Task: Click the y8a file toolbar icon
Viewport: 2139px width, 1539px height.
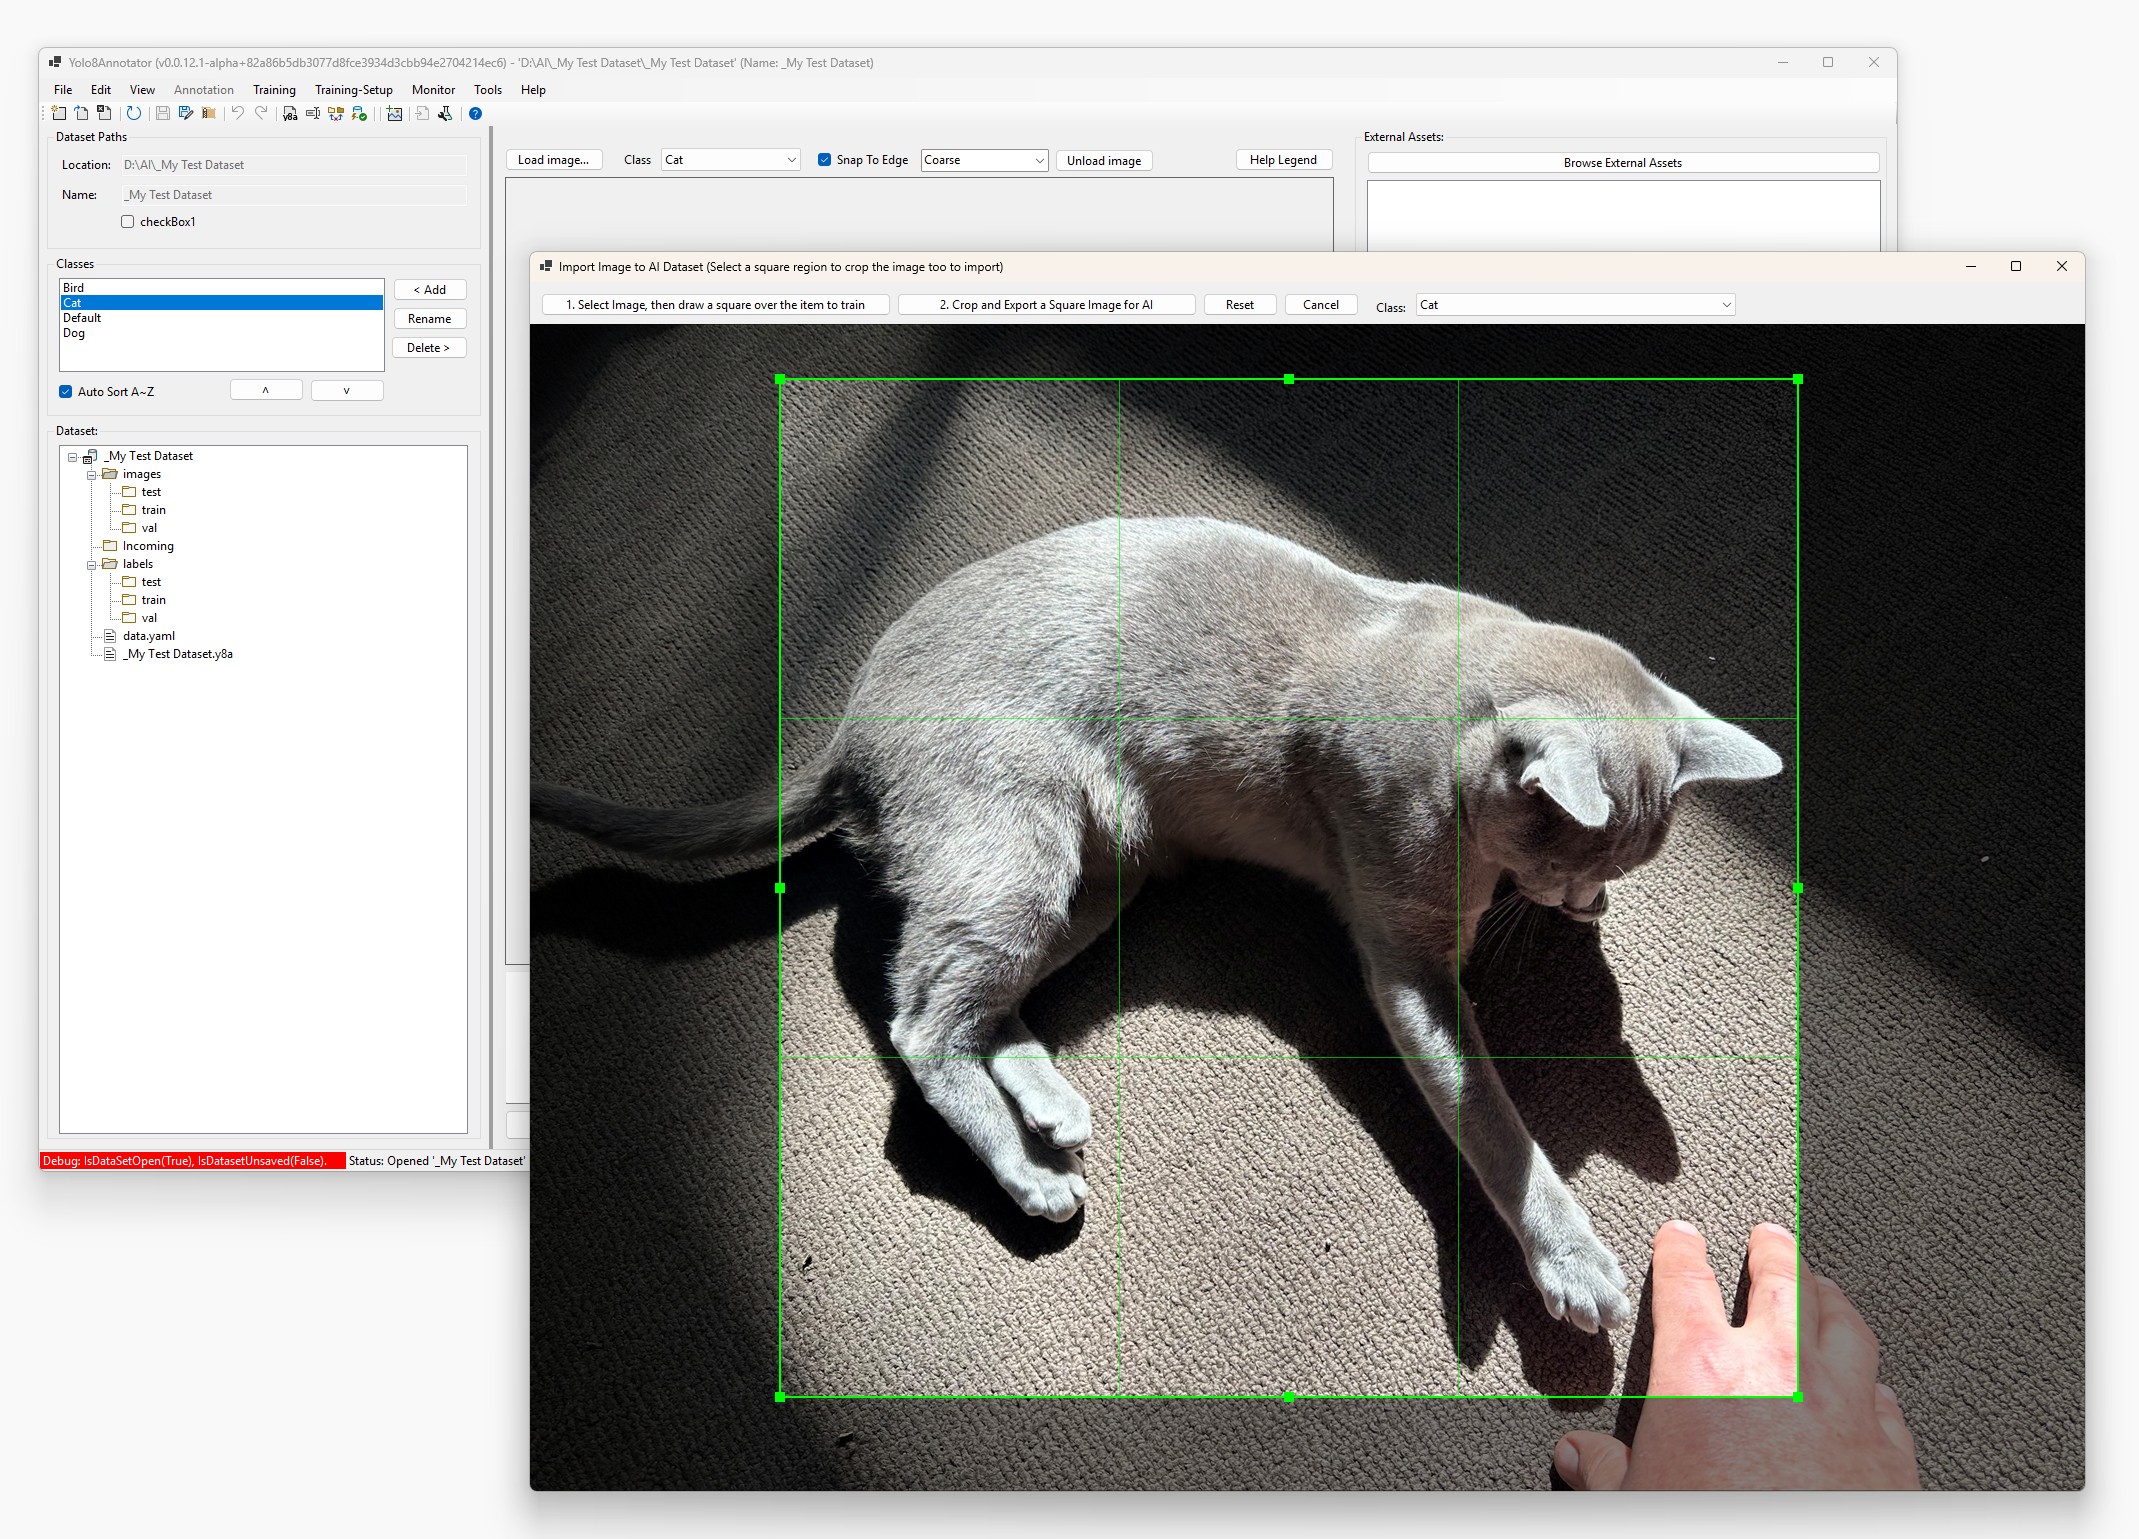Action: tap(290, 113)
